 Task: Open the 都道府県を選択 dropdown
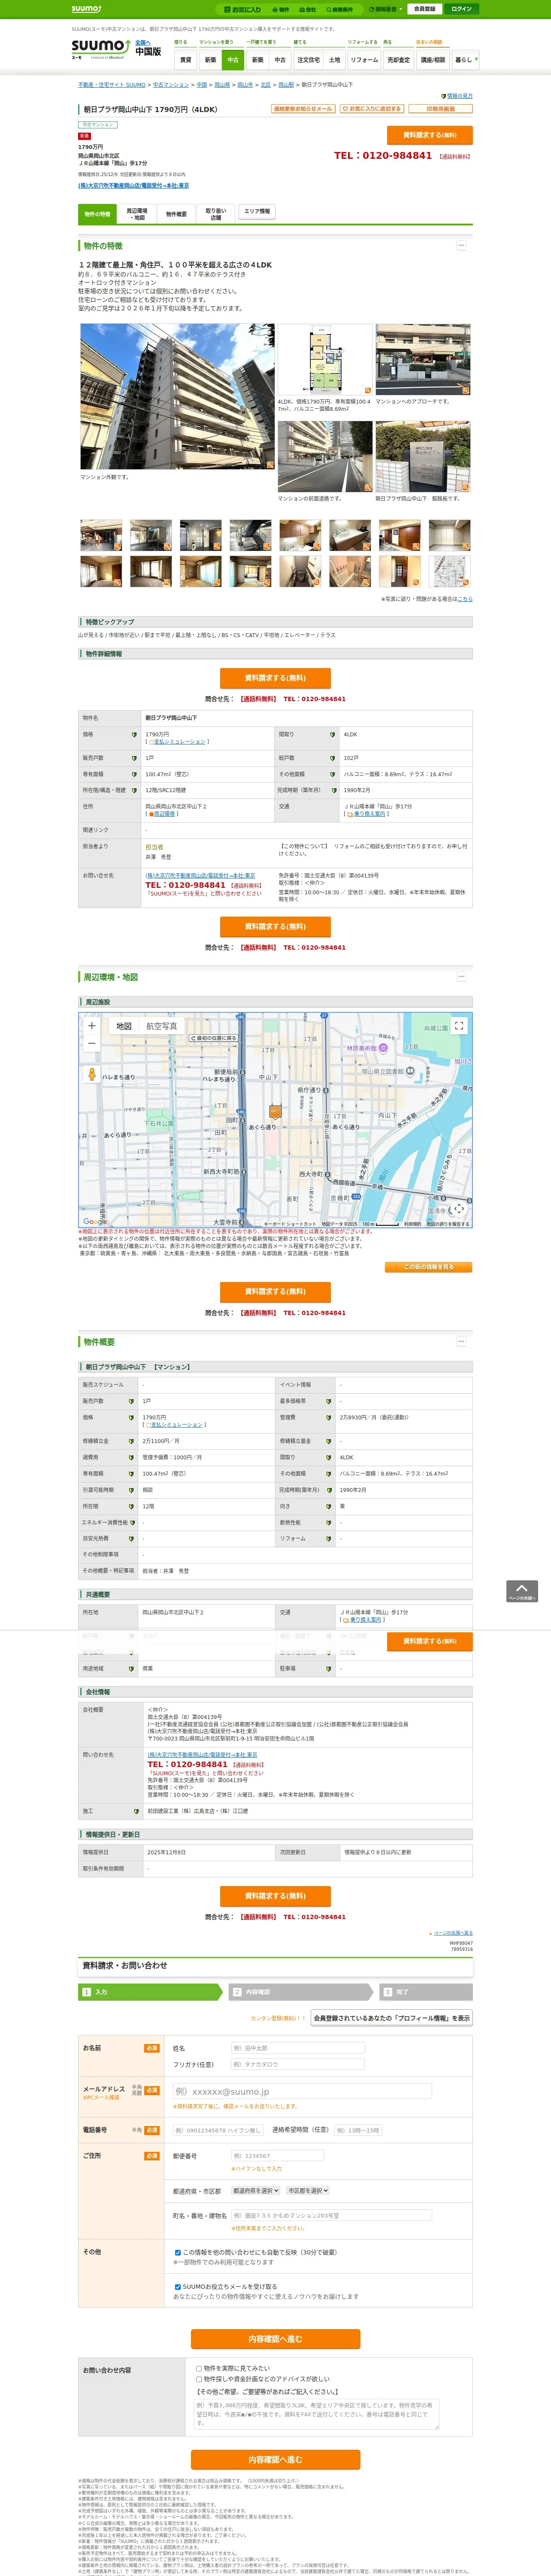[x=256, y=2190]
